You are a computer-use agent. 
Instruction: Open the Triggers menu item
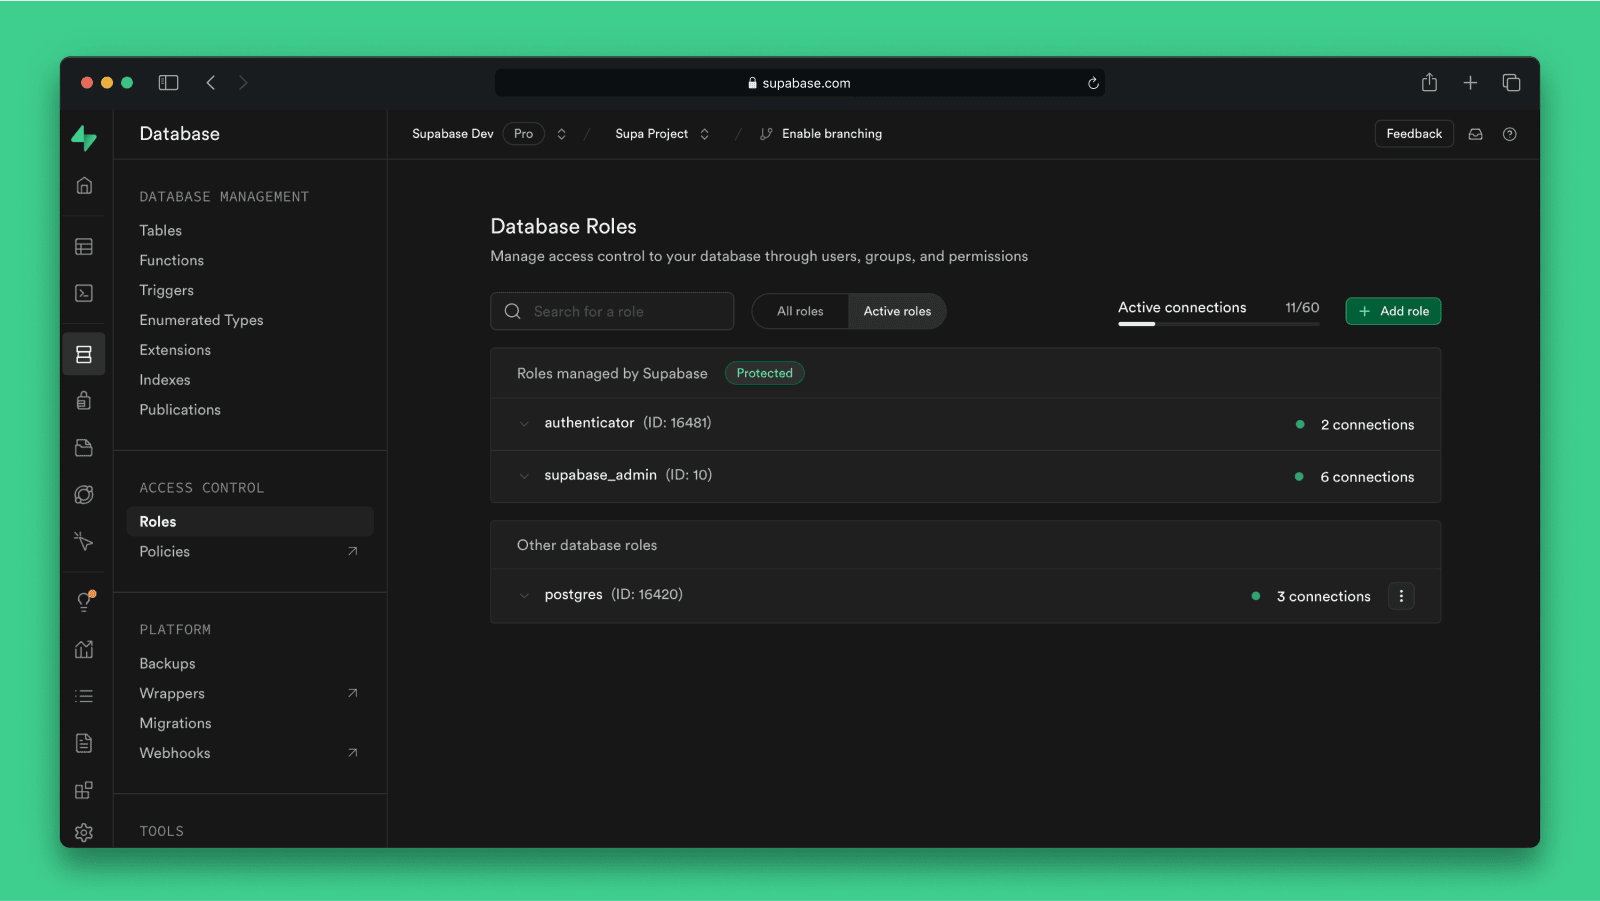point(166,290)
